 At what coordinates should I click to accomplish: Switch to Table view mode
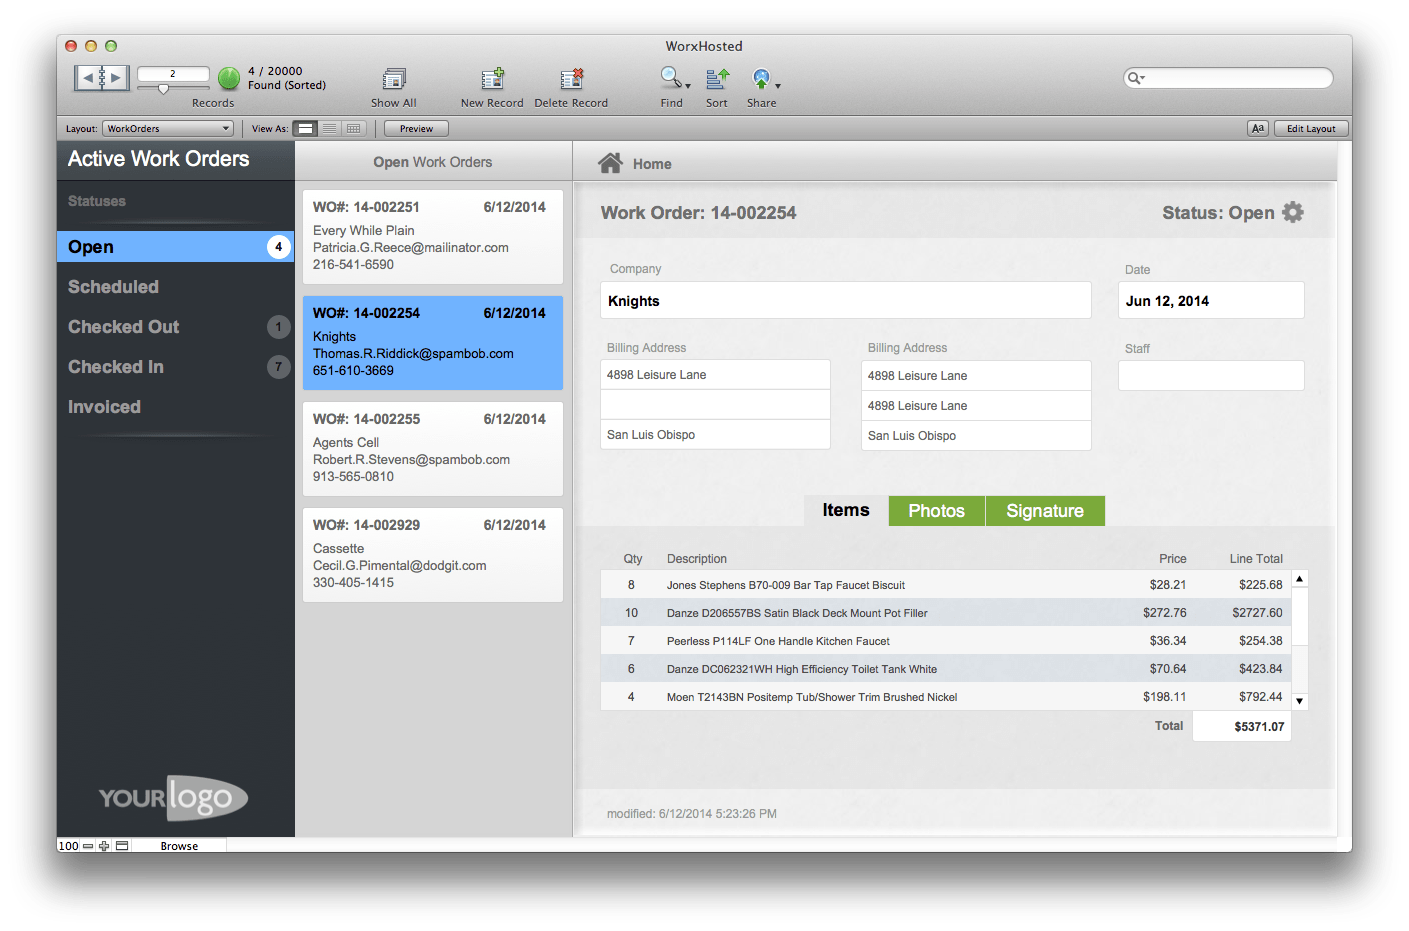point(353,128)
